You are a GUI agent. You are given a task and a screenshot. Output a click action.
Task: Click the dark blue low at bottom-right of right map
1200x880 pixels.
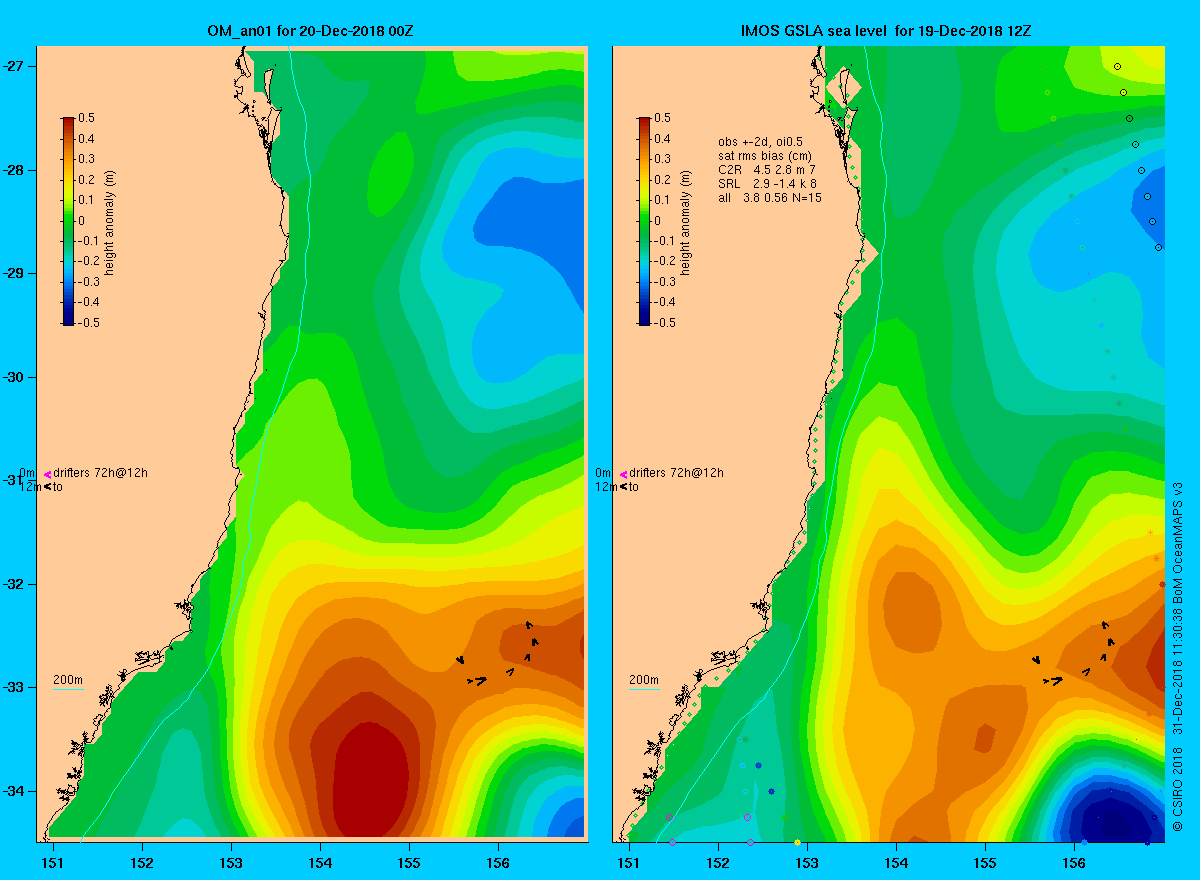pos(1113,815)
